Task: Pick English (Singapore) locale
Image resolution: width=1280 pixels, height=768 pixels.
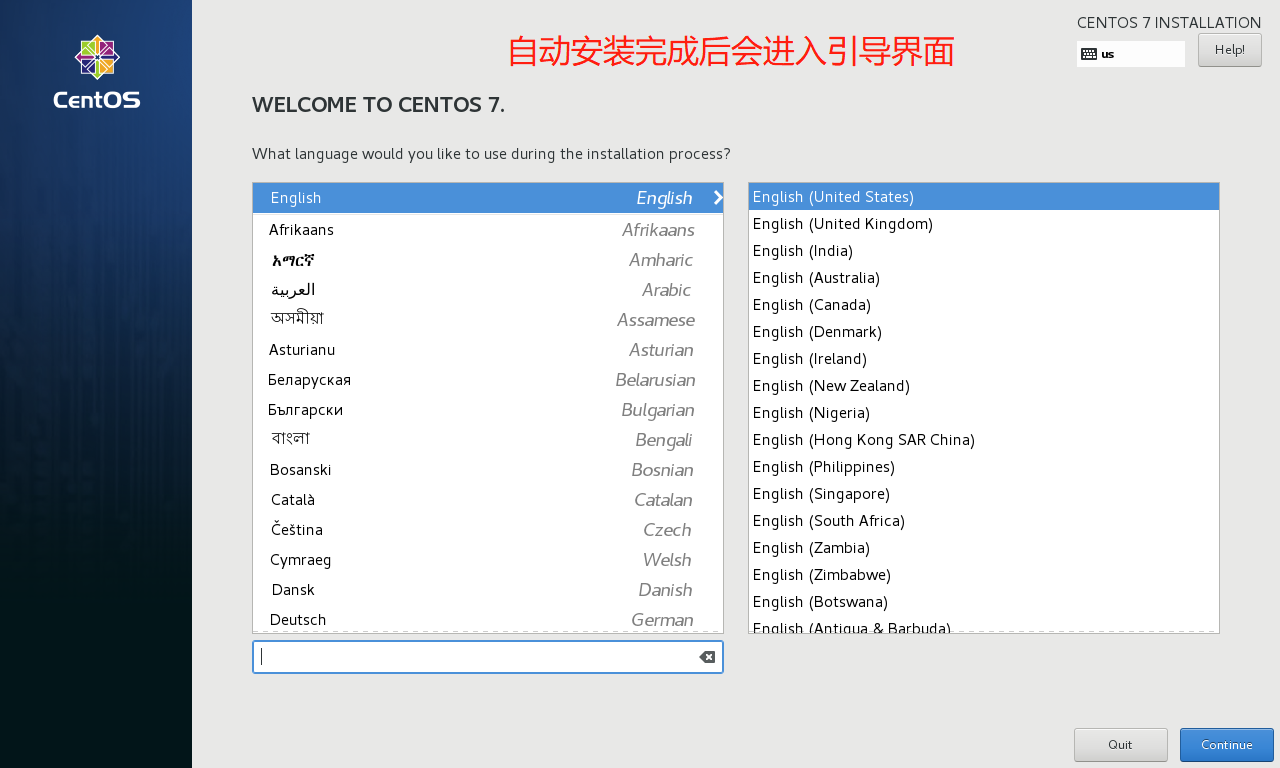Action: point(984,494)
